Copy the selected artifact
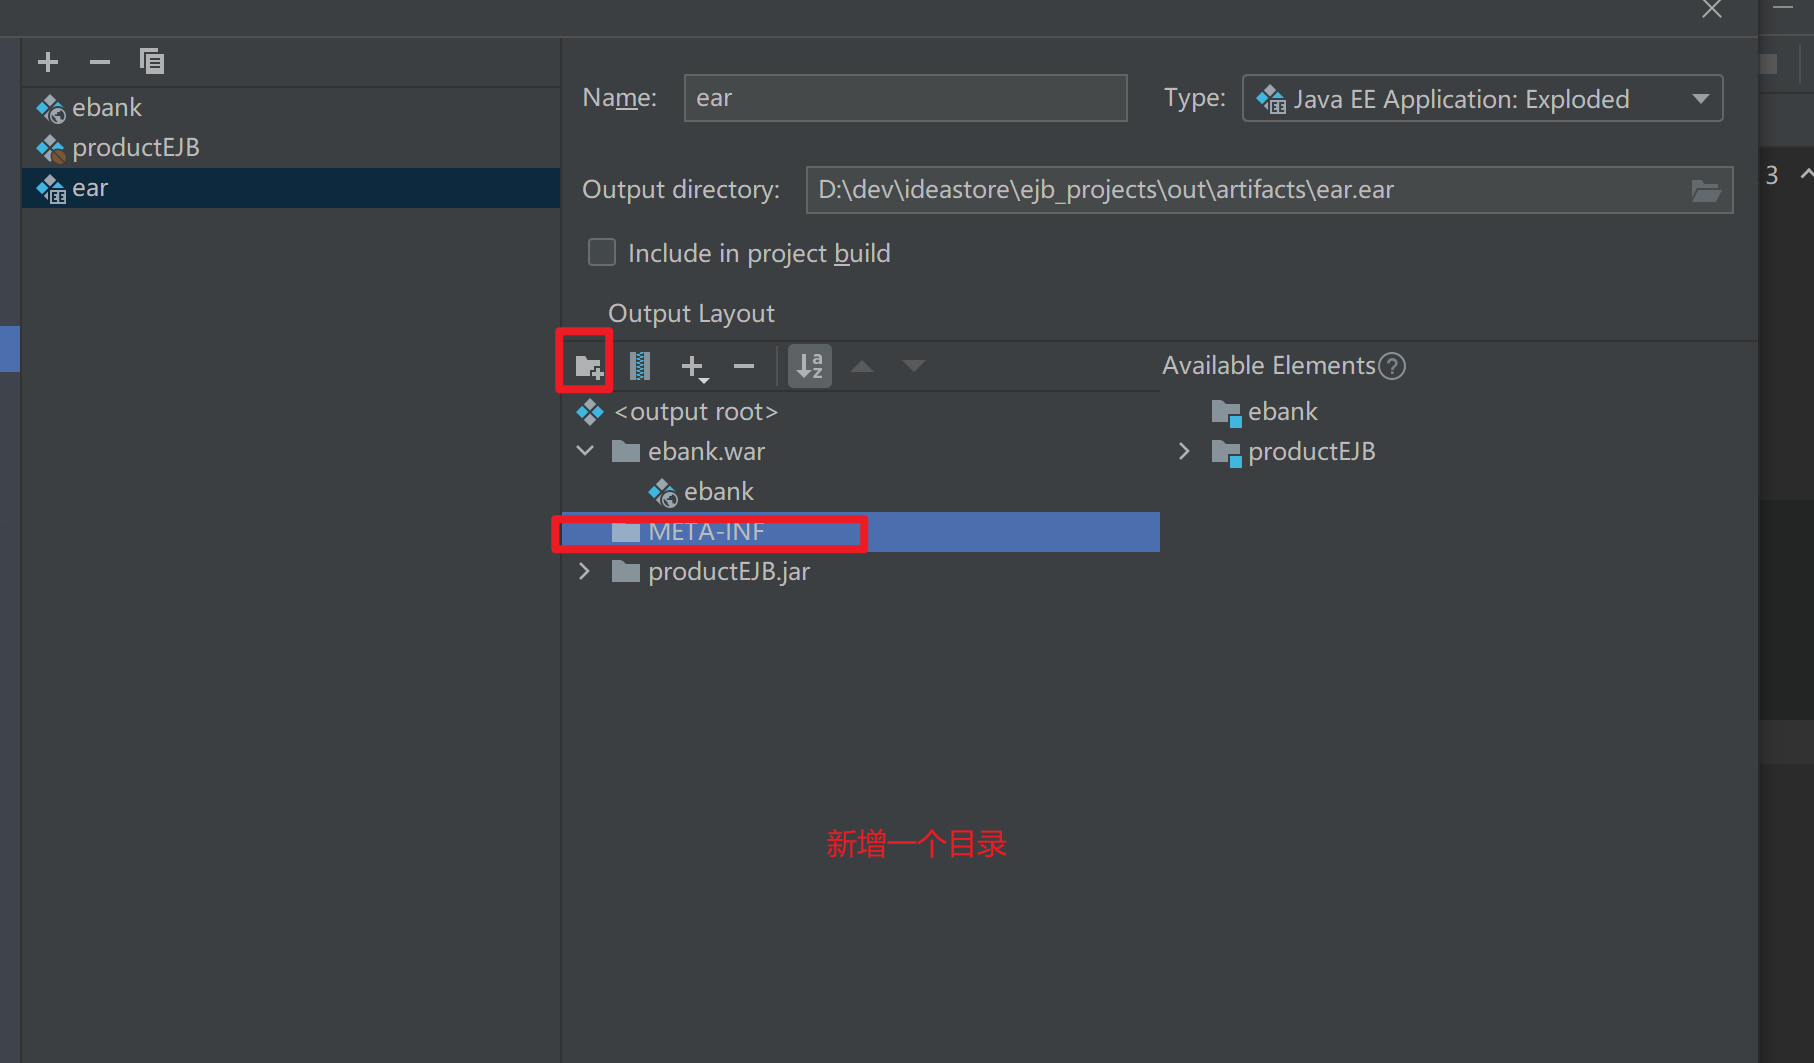Viewport: 1814px width, 1063px height. [152, 62]
